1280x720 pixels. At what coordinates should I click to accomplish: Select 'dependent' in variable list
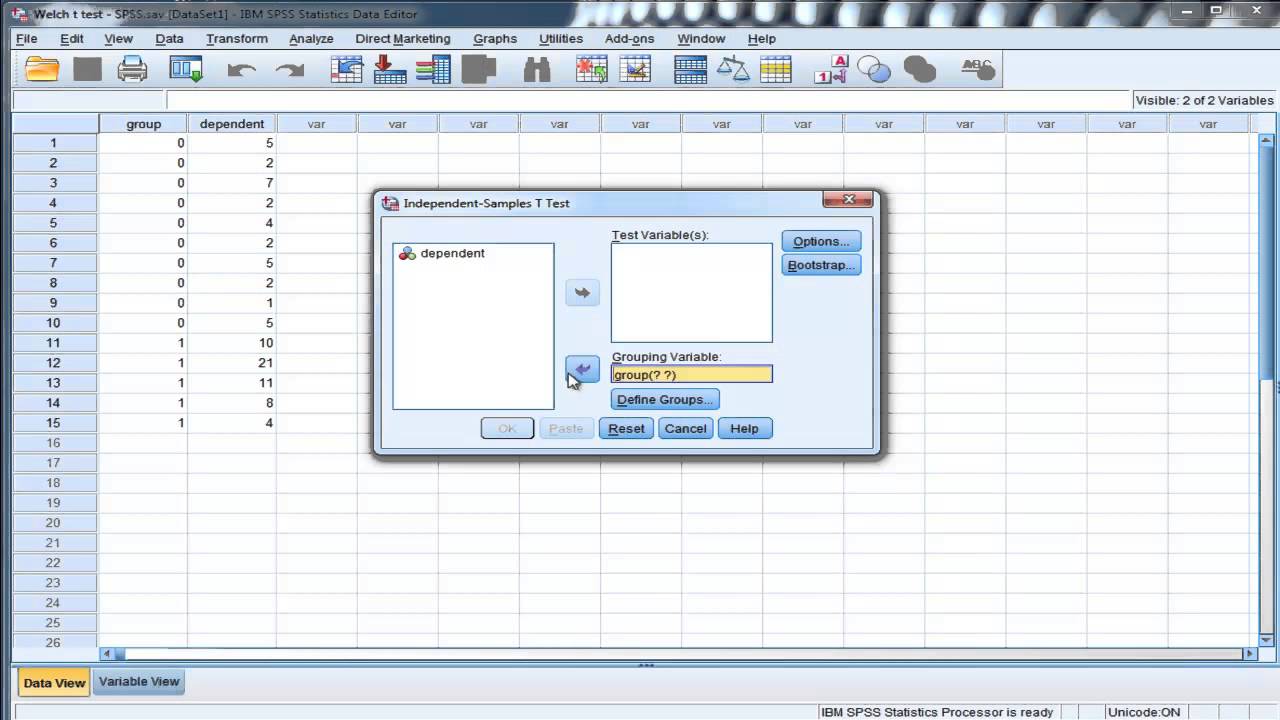(x=452, y=253)
